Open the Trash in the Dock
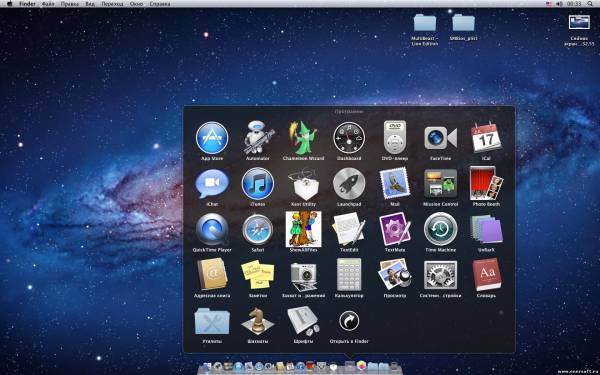This screenshot has width=600, height=375. pyautogui.click(x=394, y=366)
